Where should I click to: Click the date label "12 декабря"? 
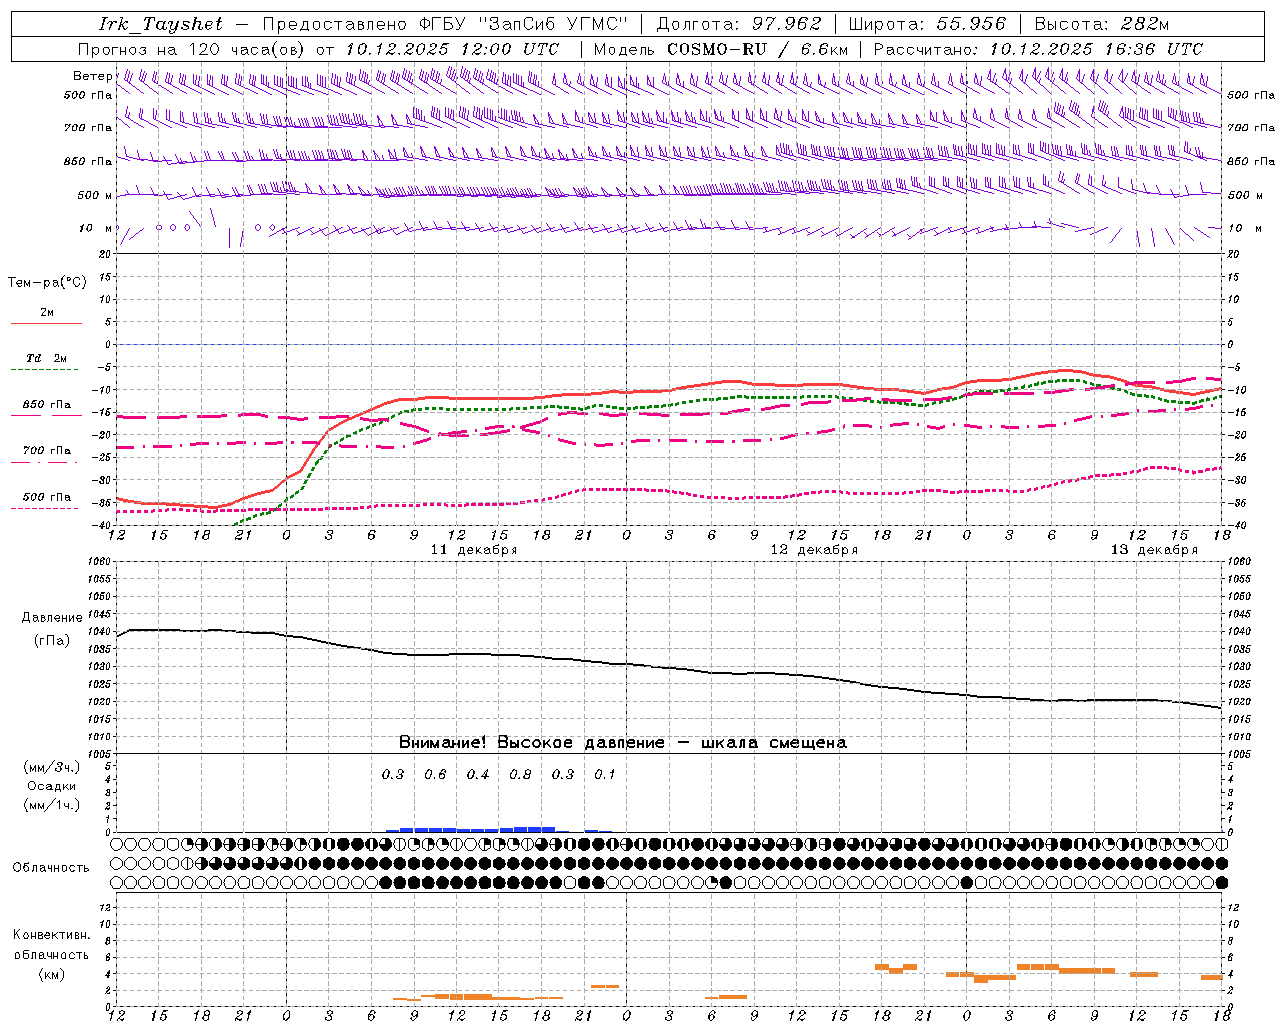tap(814, 550)
